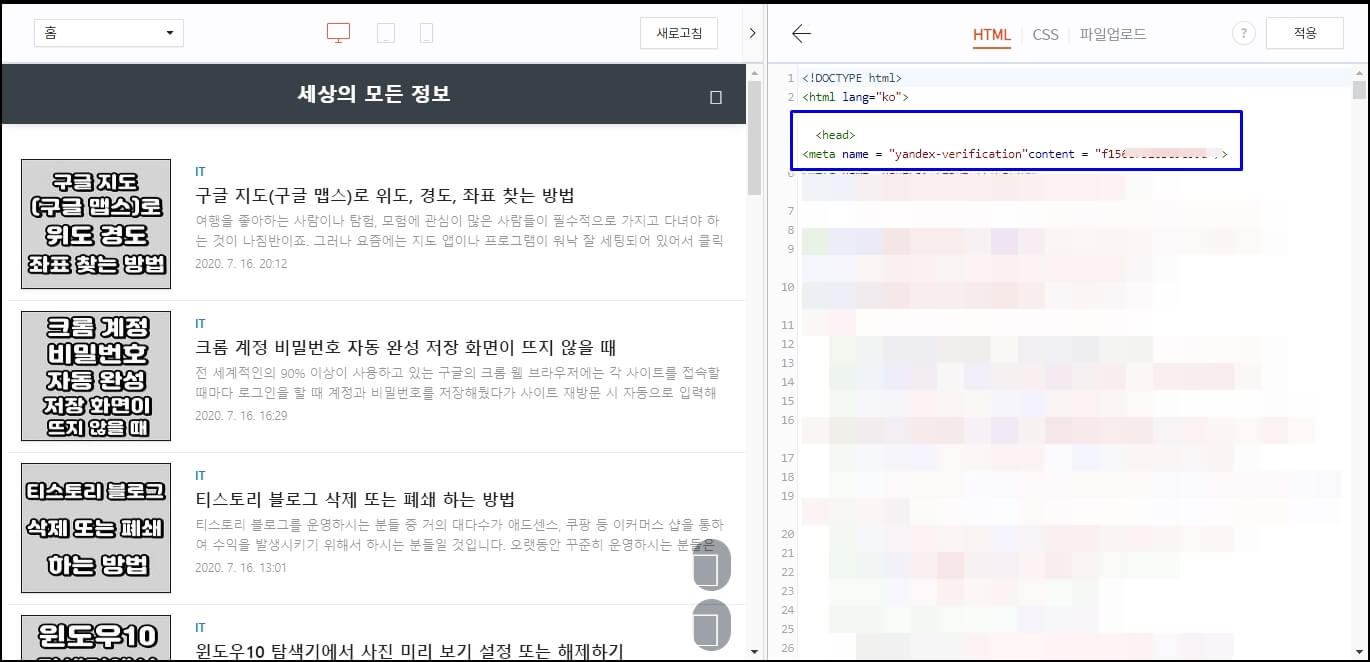Image resolution: width=1370 pixels, height=662 pixels.
Task: Click the lower floating round button
Action: [712, 624]
